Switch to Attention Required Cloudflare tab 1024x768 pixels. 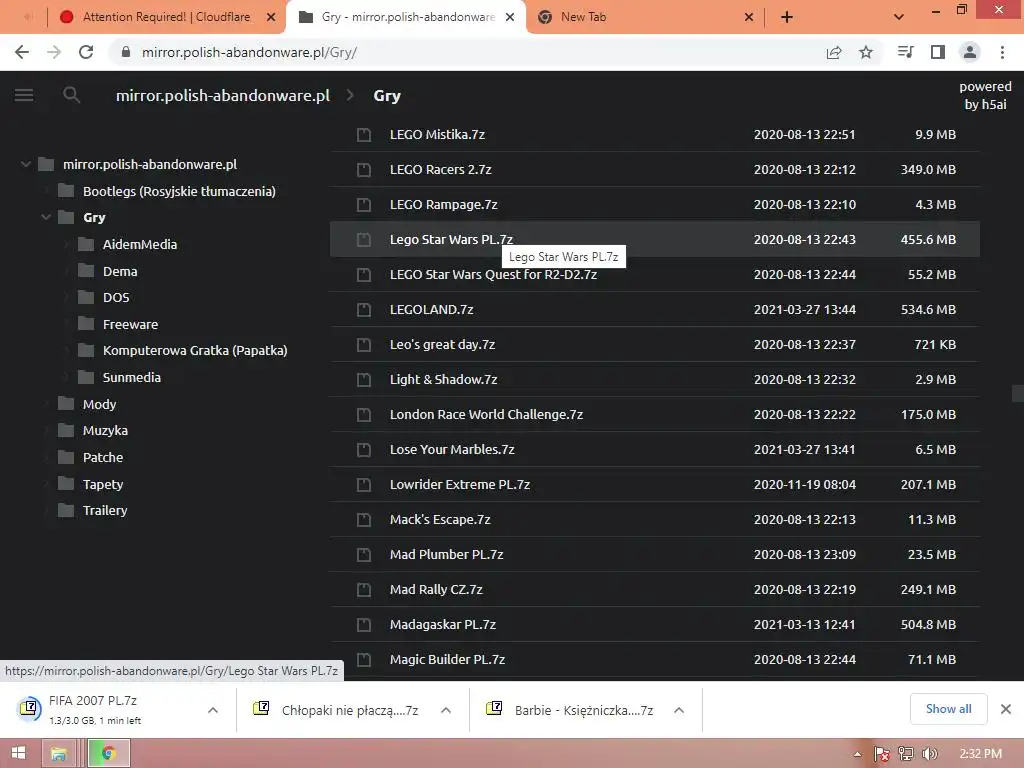click(166, 17)
